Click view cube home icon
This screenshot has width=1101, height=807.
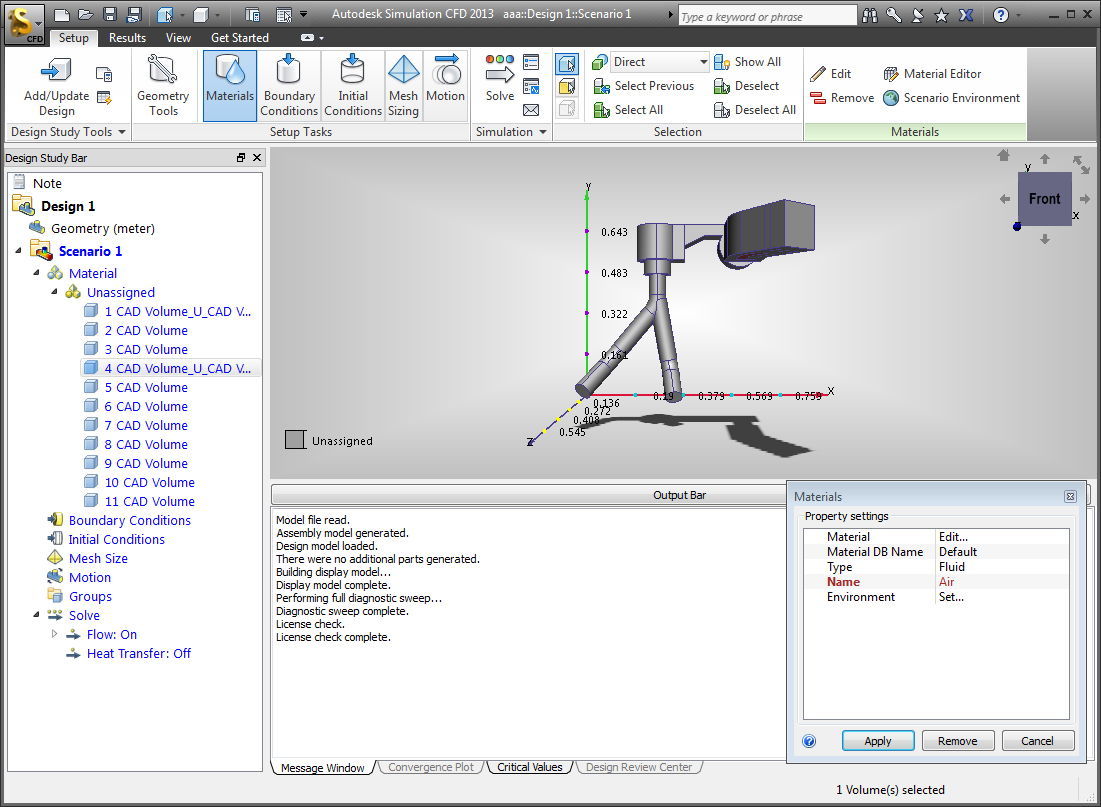coord(1003,155)
